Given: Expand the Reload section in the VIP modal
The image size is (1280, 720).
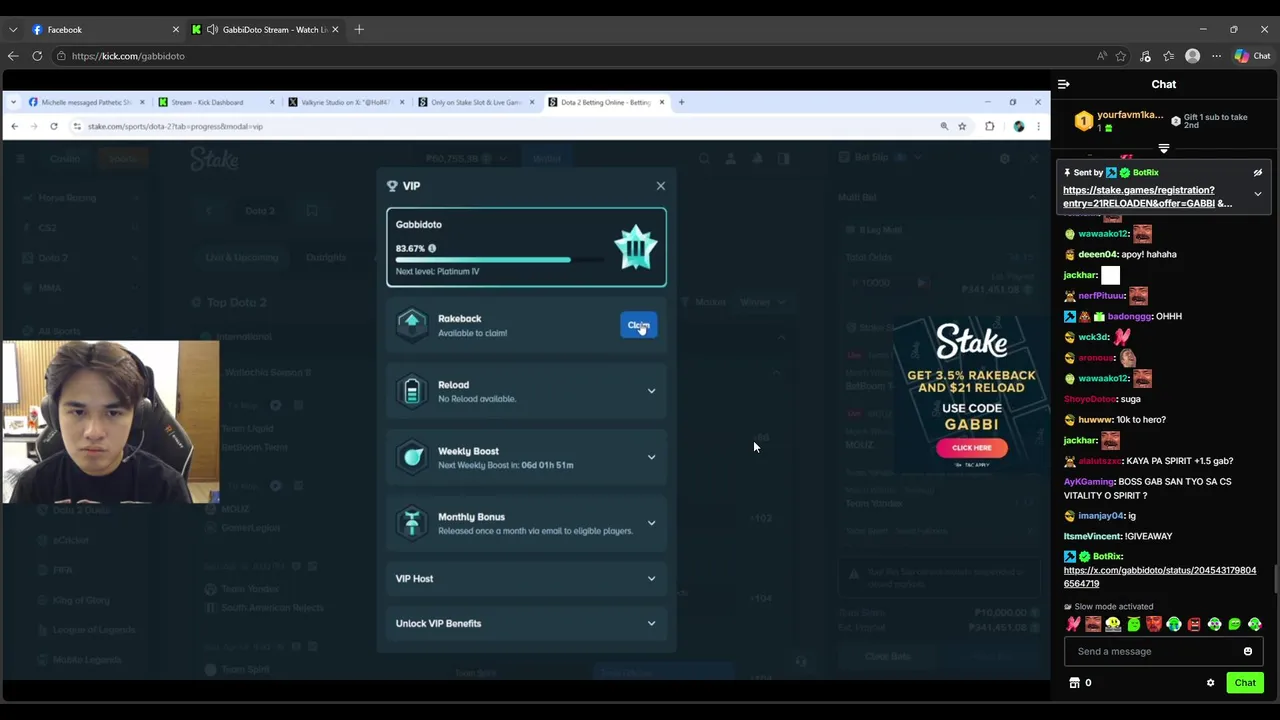Looking at the screenshot, I should coord(651,391).
